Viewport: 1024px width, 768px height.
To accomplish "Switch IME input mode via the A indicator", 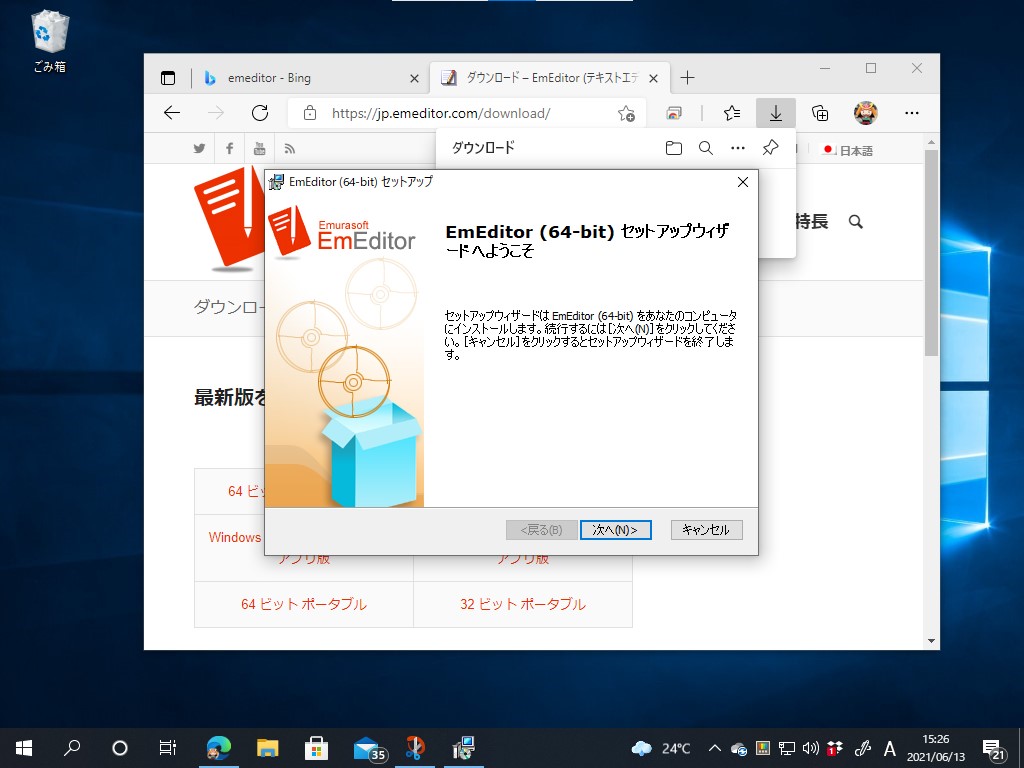I will coord(889,747).
